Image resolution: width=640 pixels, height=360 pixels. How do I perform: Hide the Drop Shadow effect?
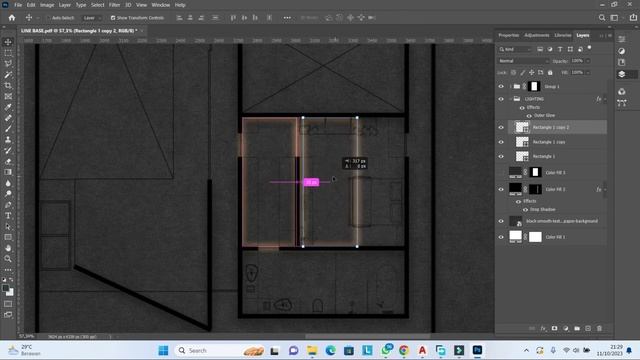(525, 209)
